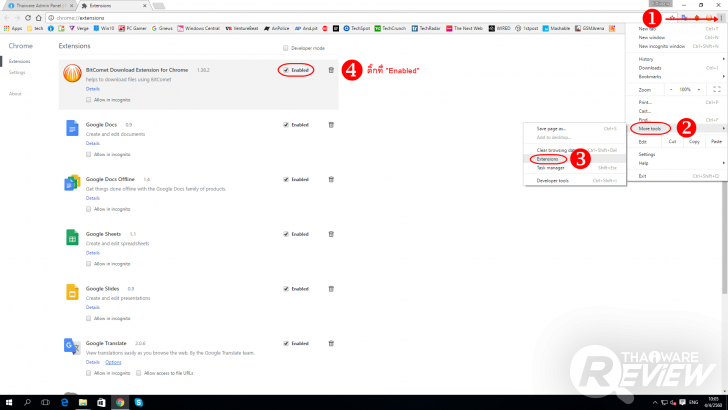Disable Google Docs Offline checkbox

click(286, 179)
